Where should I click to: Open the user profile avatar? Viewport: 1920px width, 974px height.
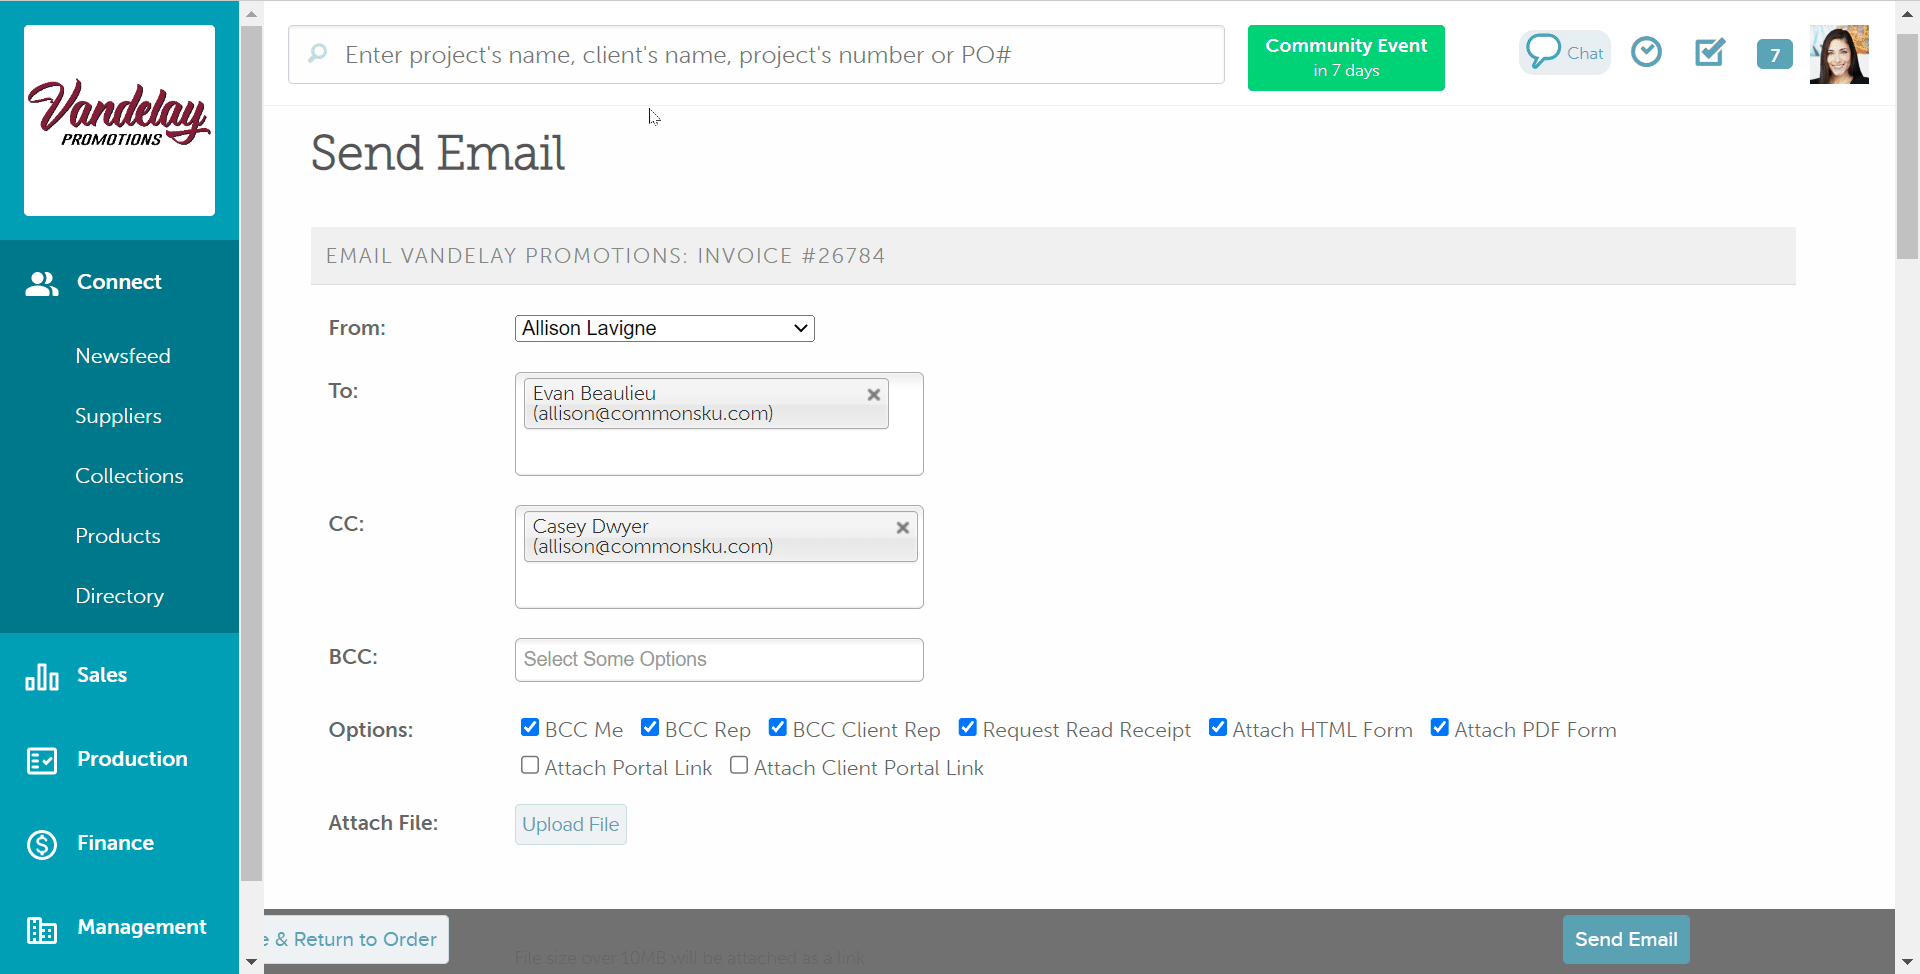(x=1838, y=55)
